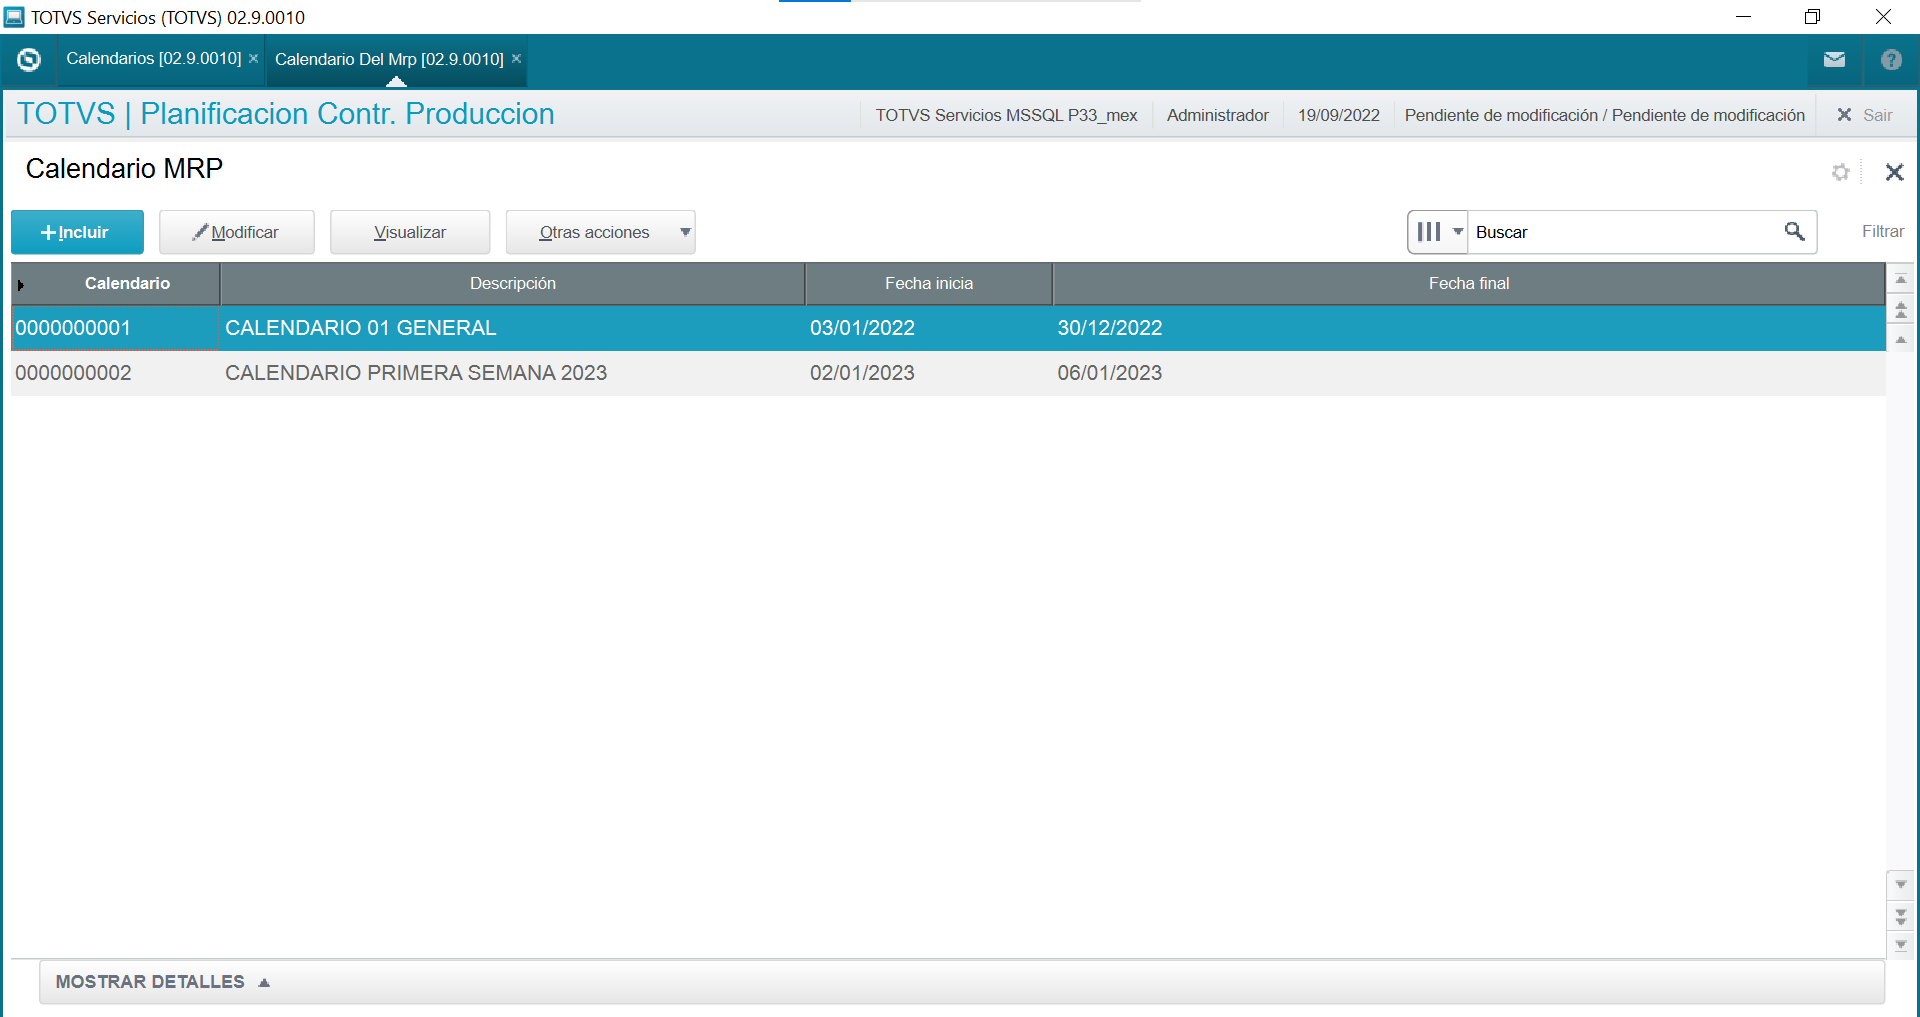Click the 06/01/2023 date cell
This screenshot has height=1017, width=1920.
pos(1110,373)
